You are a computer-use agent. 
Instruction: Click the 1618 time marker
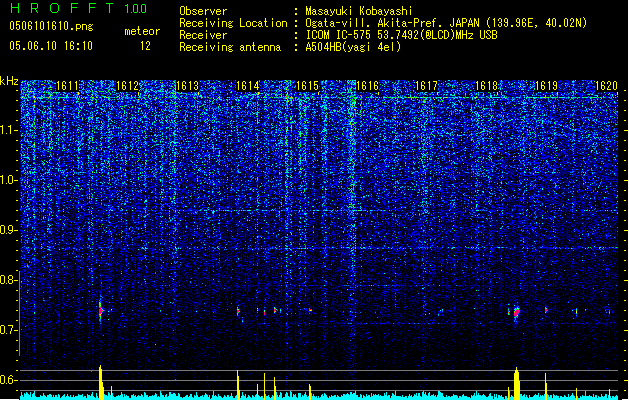(x=487, y=86)
